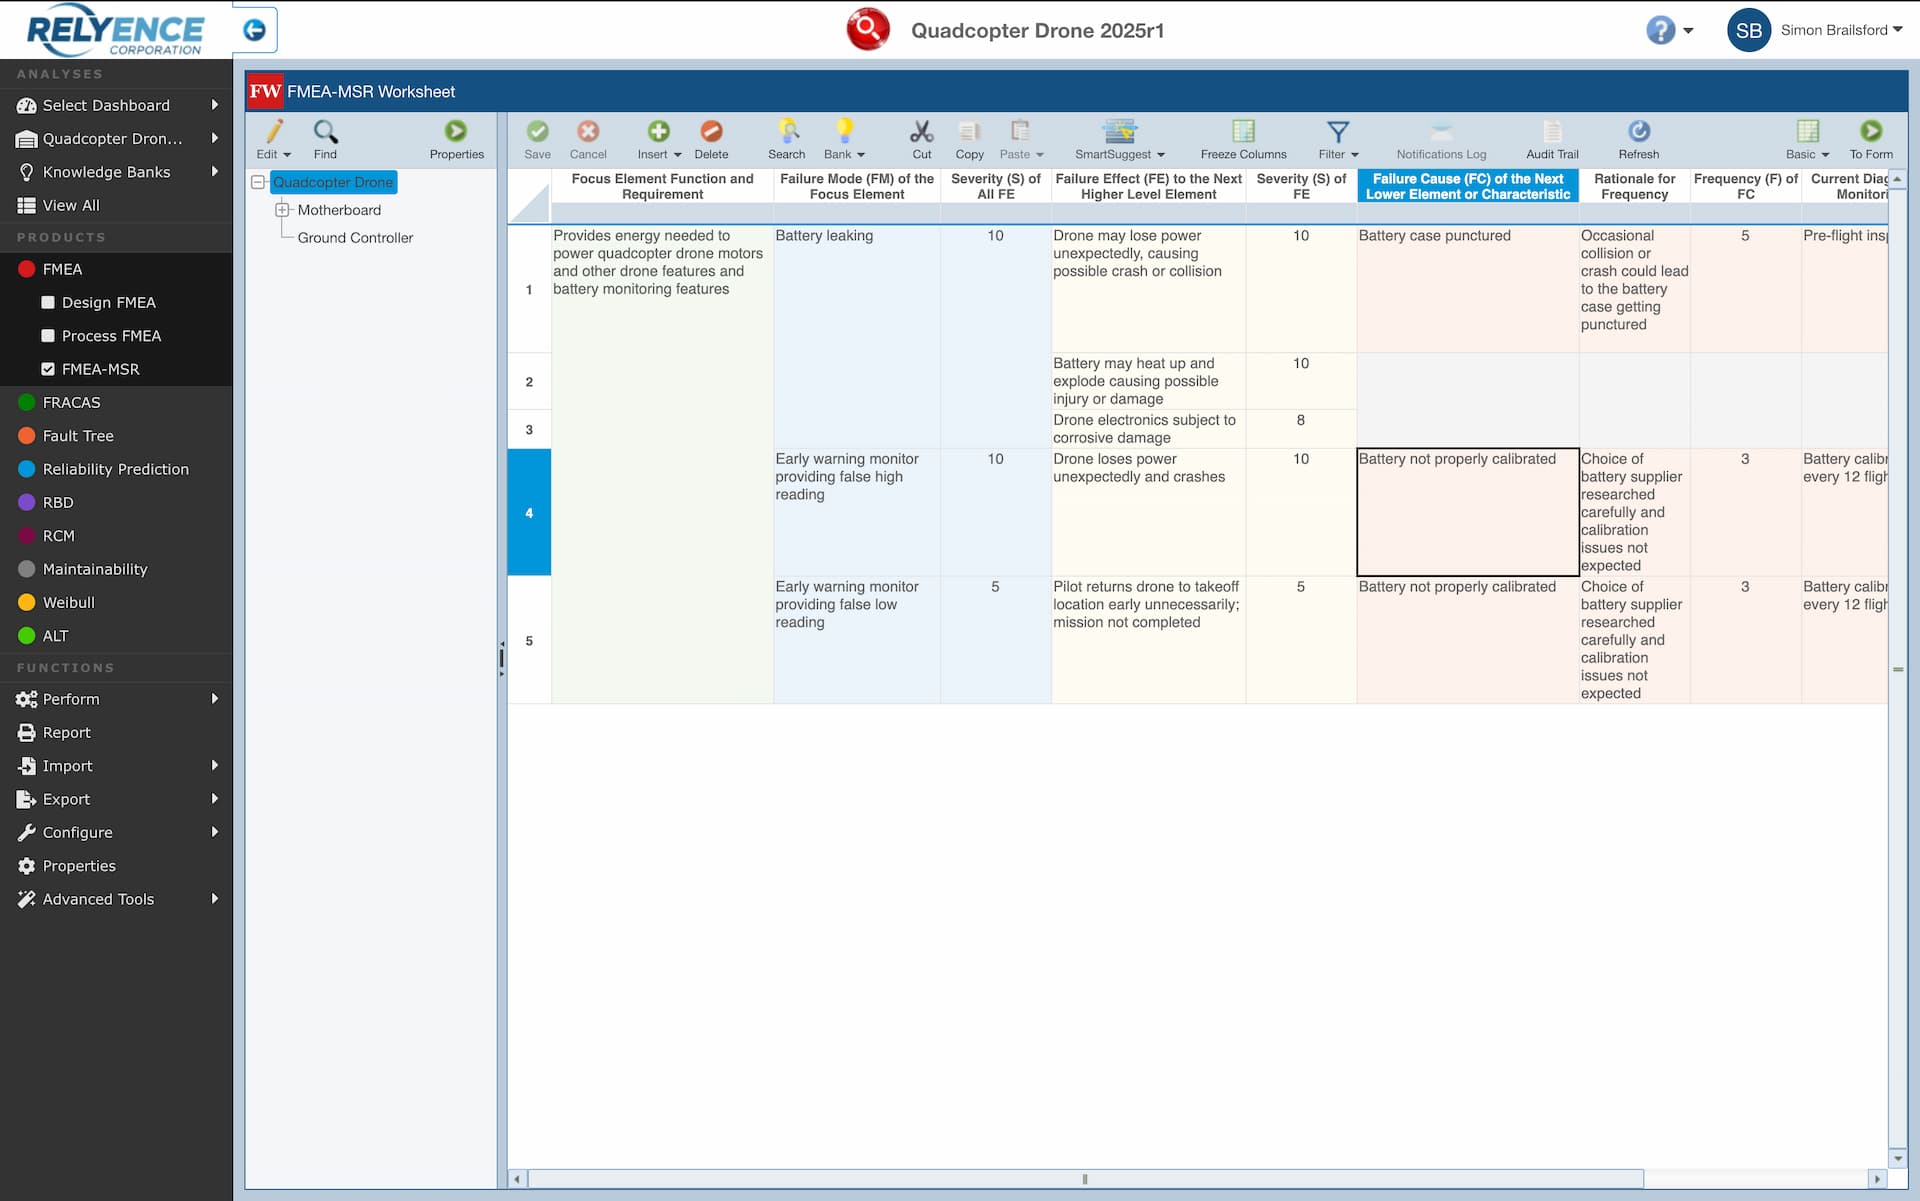Open the Filter dropdown menu
The height and width of the screenshot is (1201, 1920).
click(1337, 138)
